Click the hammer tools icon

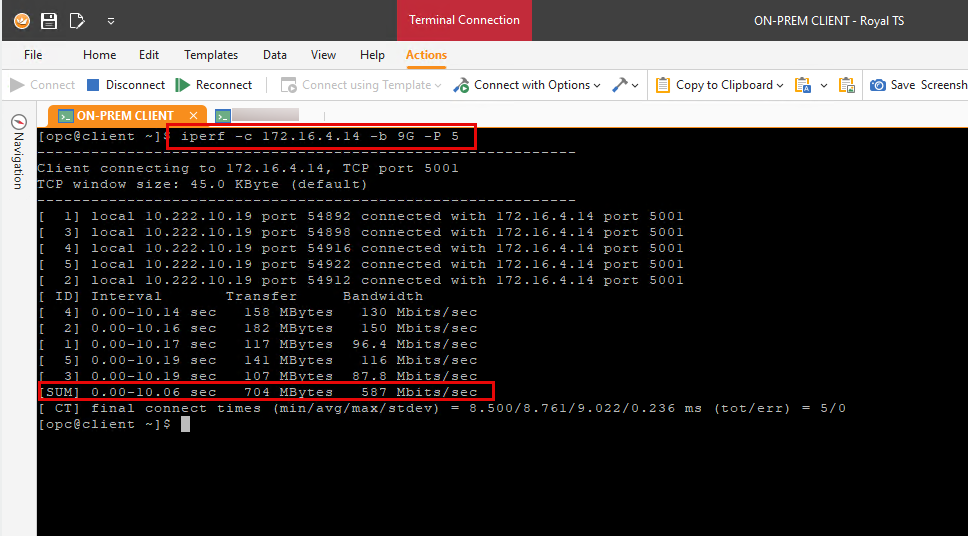pyautogui.click(x=620, y=85)
